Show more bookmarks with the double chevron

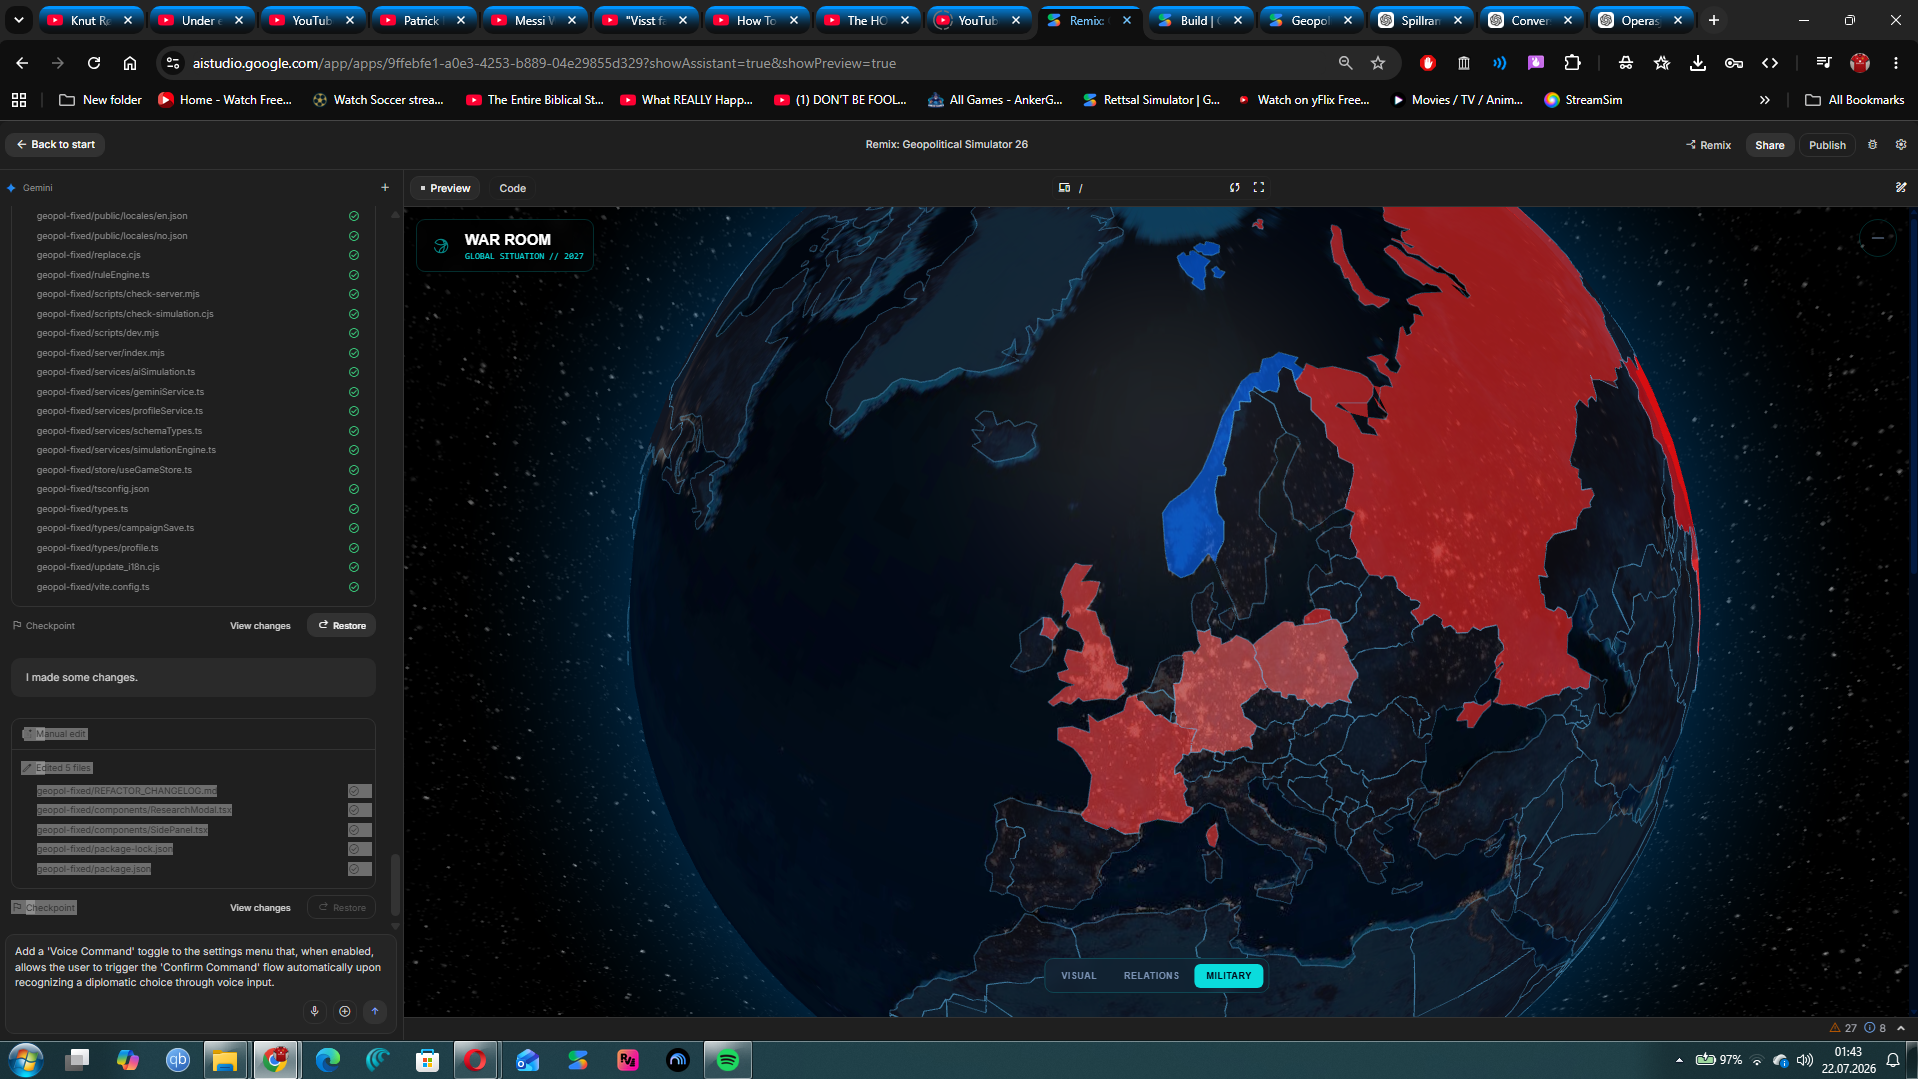coord(1765,100)
